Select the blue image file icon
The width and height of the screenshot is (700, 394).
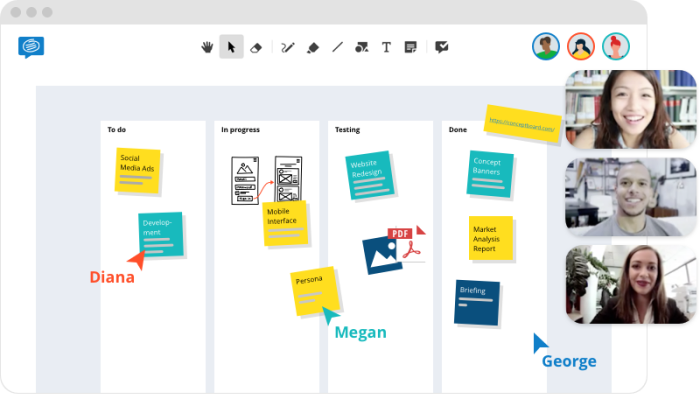[x=381, y=255]
